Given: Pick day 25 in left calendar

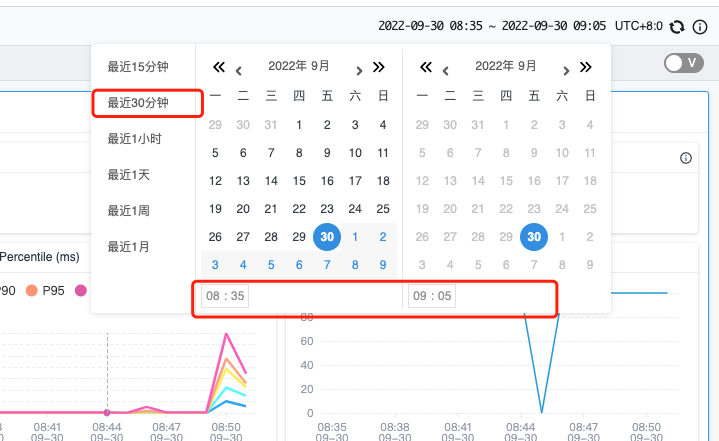Looking at the screenshot, I should (x=383, y=209).
